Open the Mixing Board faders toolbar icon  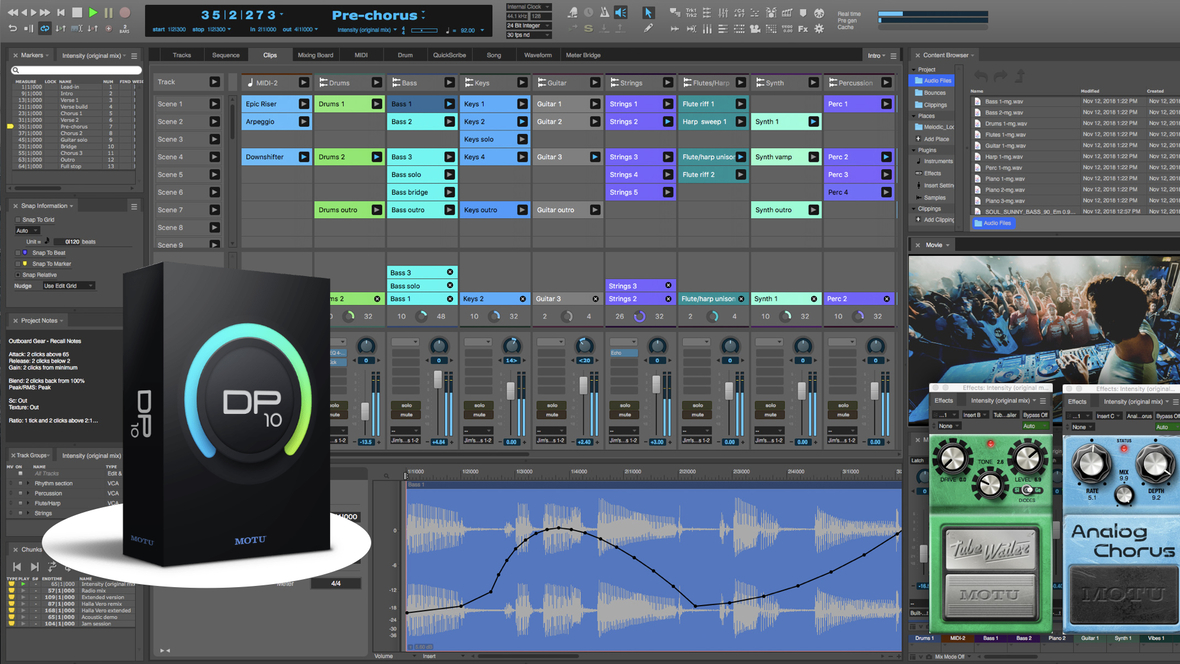click(x=723, y=13)
